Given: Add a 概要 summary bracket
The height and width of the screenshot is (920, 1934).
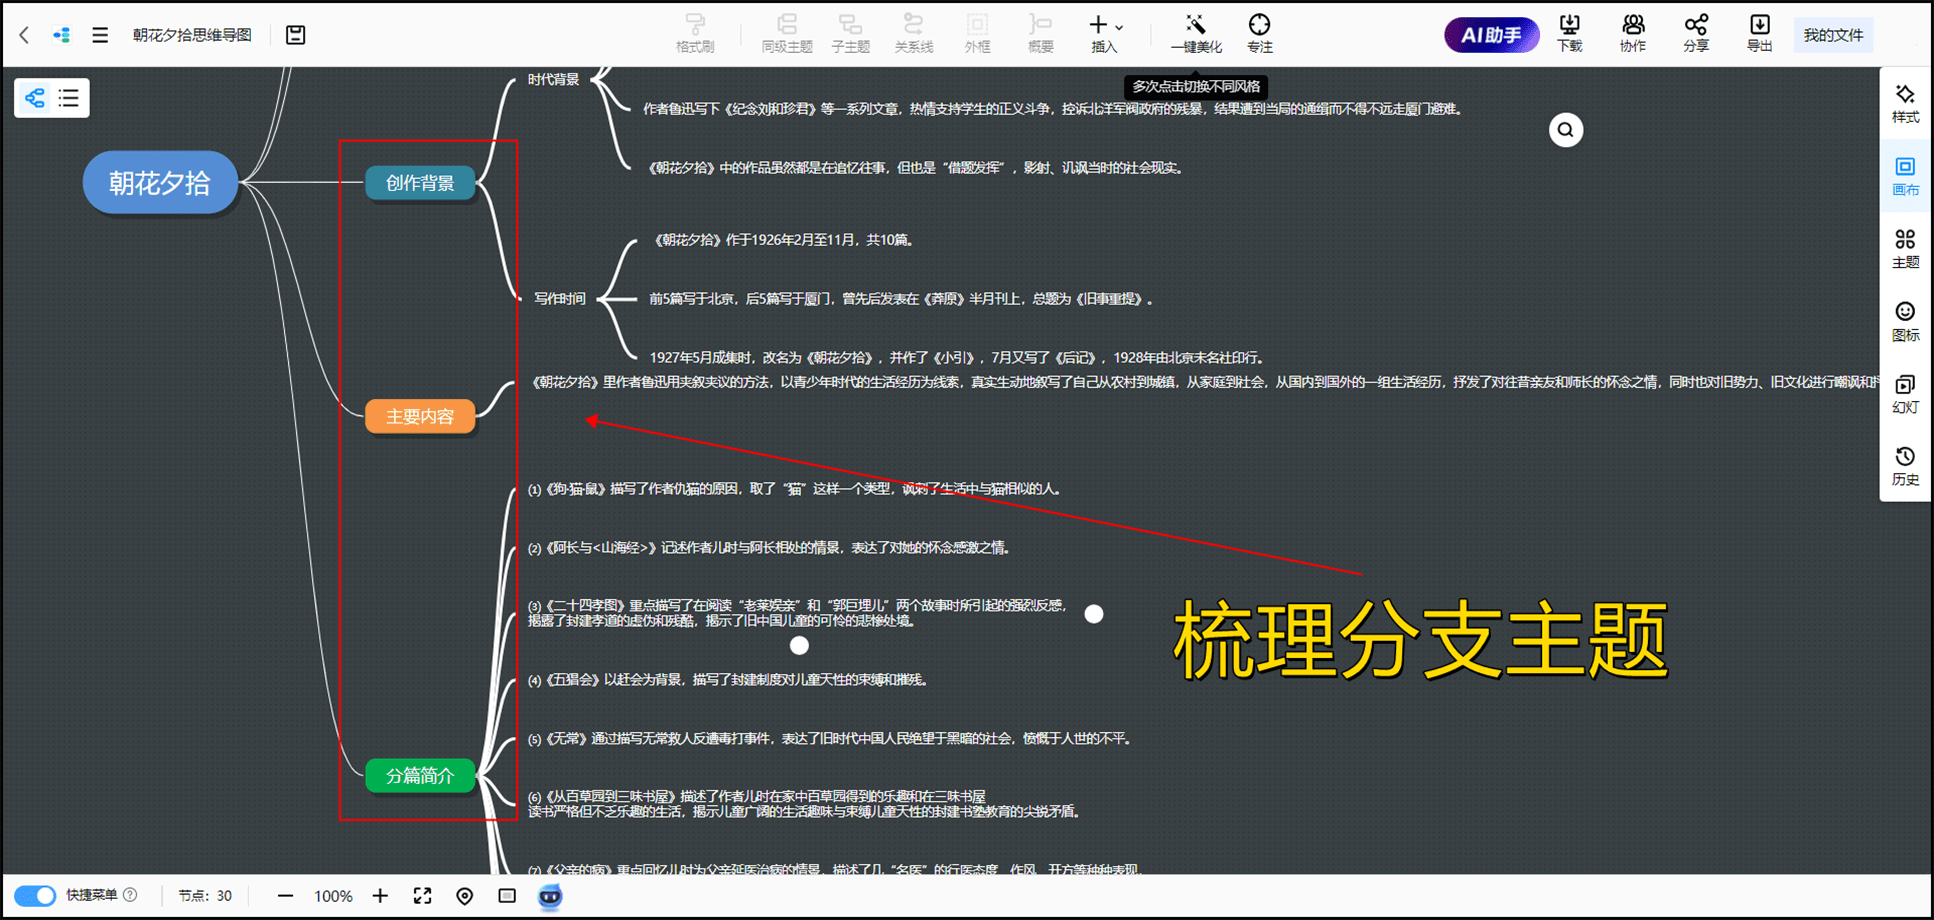Looking at the screenshot, I should point(1041,34).
